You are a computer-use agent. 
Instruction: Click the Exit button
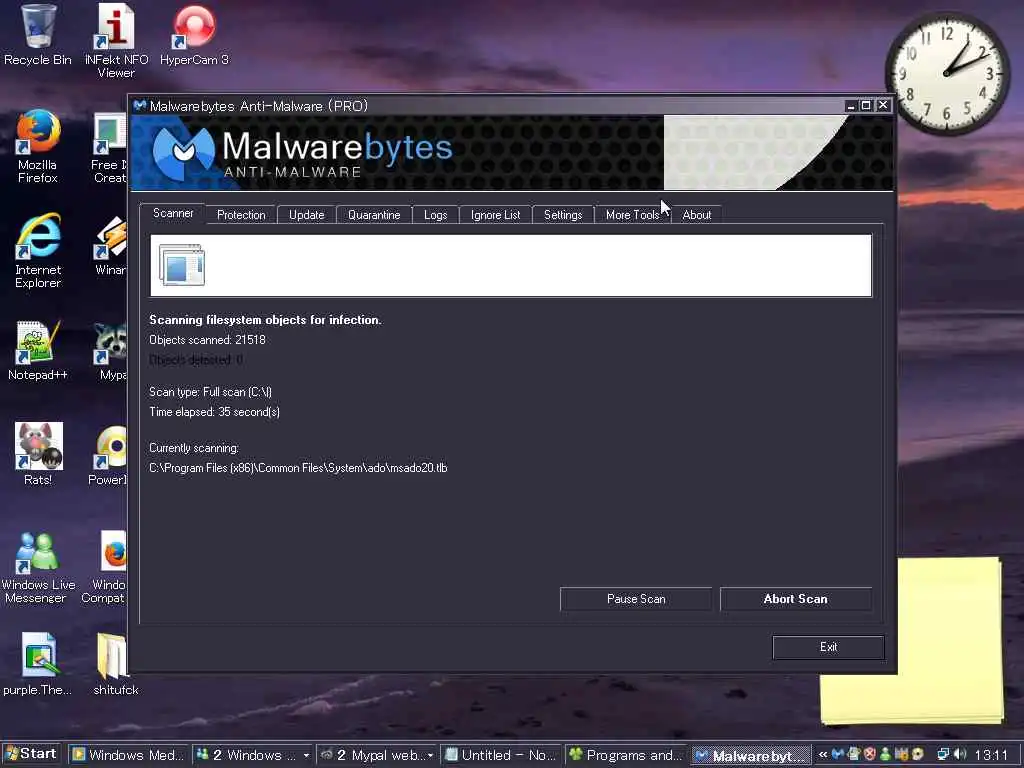pyautogui.click(x=828, y=647)
